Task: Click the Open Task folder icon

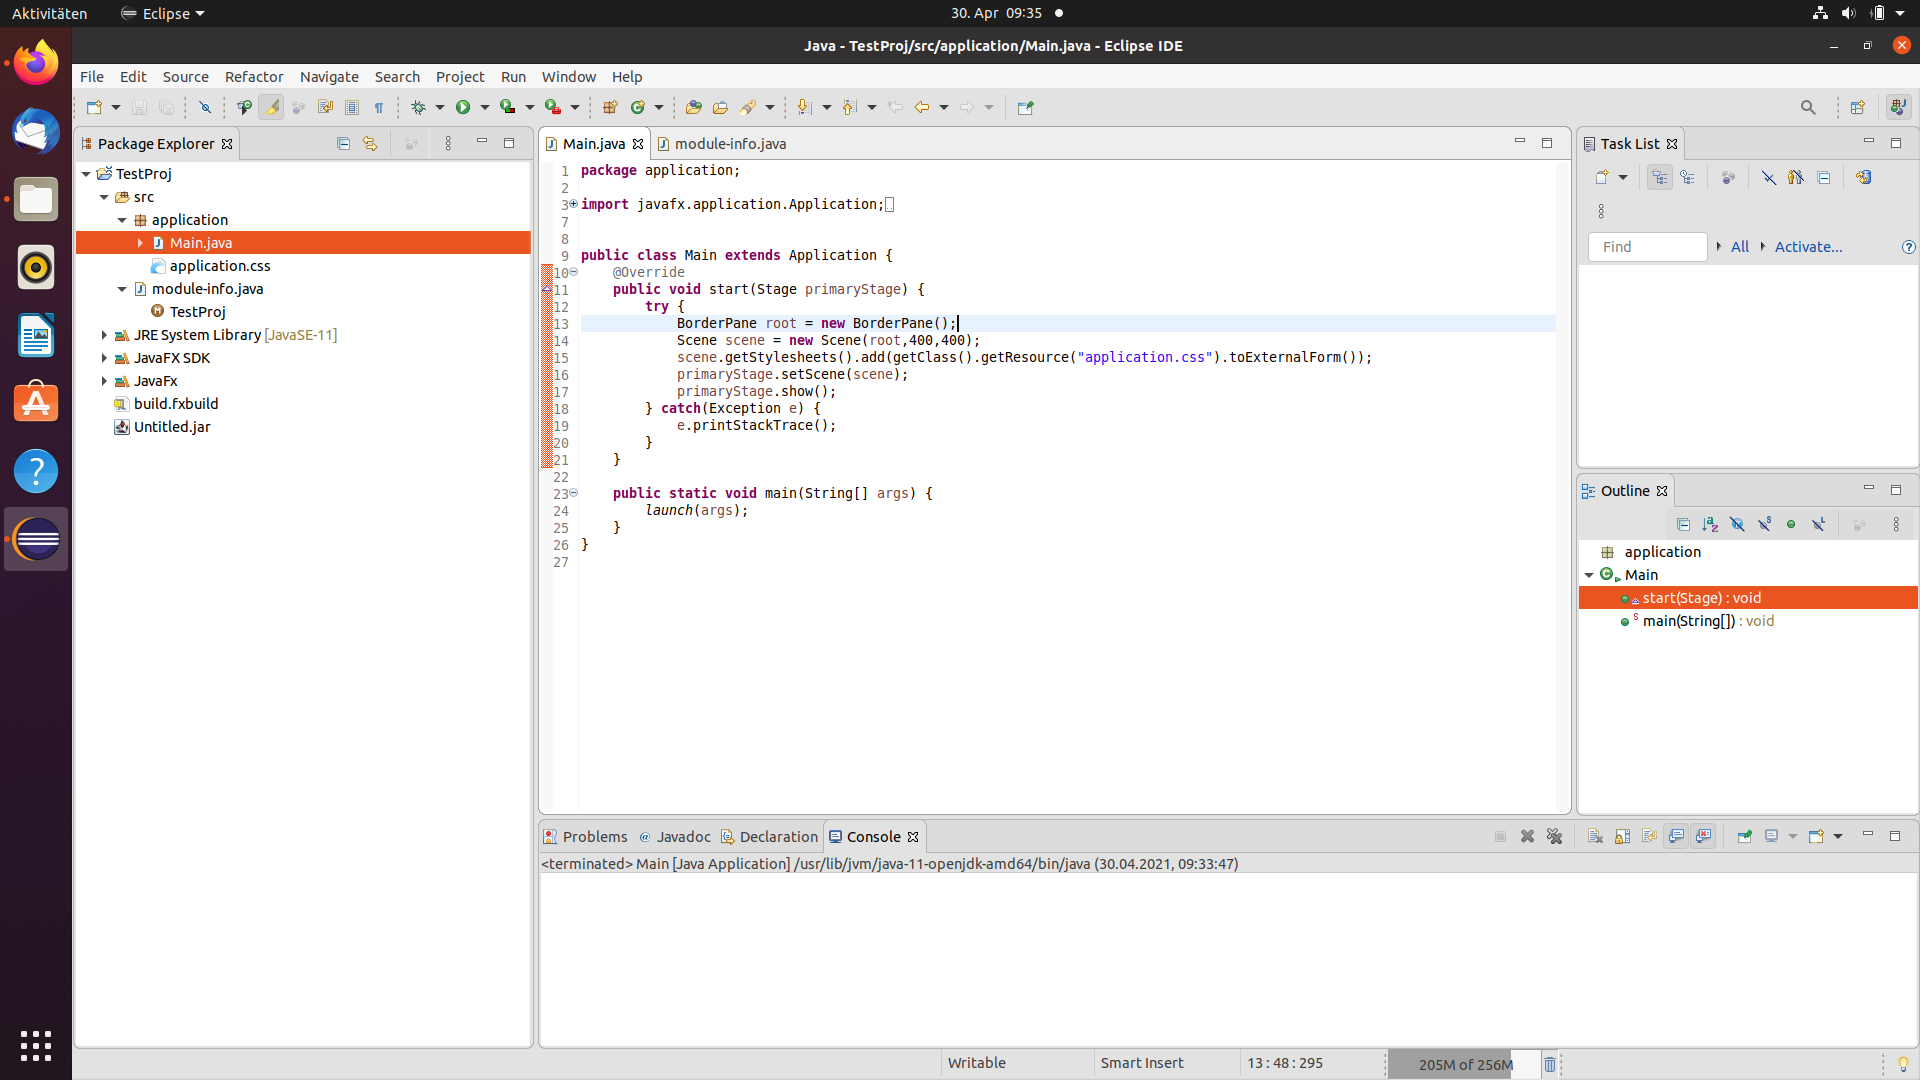Action: (x=720, y=107)
